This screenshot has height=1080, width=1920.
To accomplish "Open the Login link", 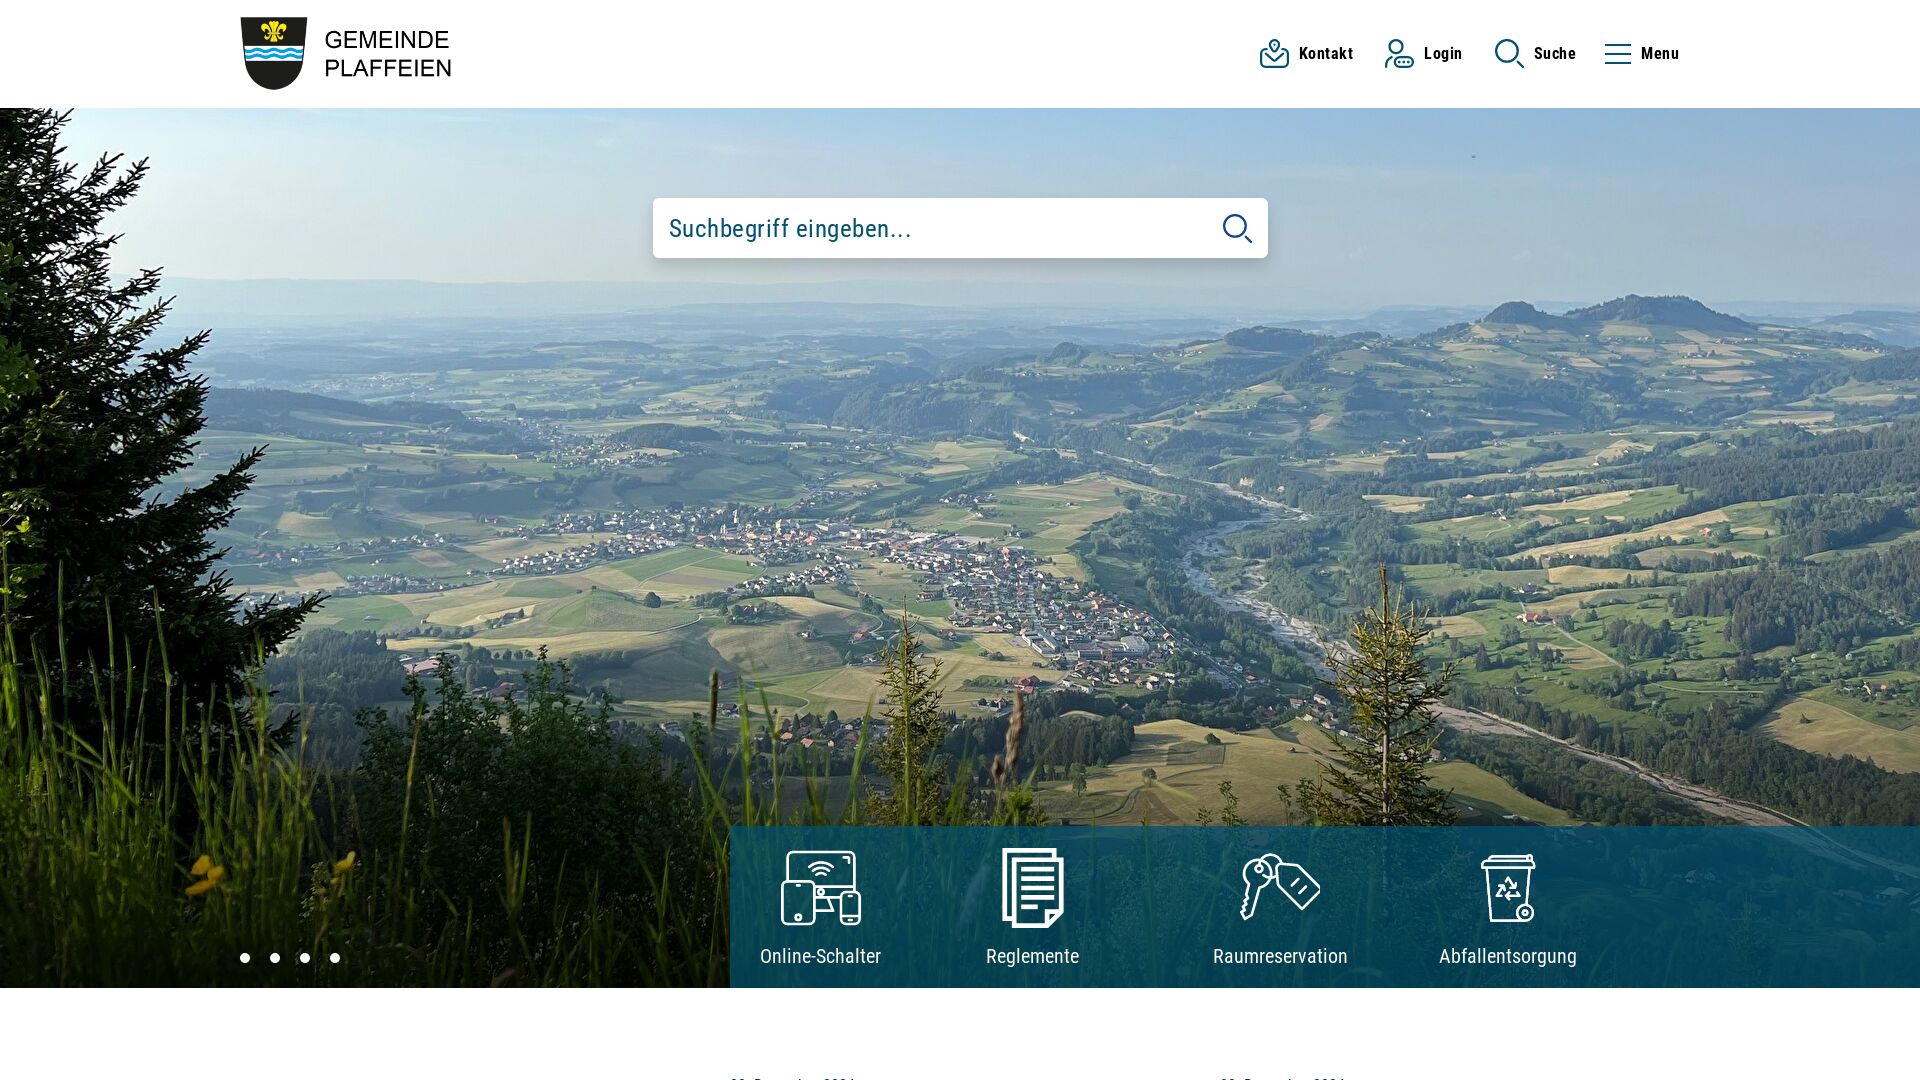I will (1443, 54).
